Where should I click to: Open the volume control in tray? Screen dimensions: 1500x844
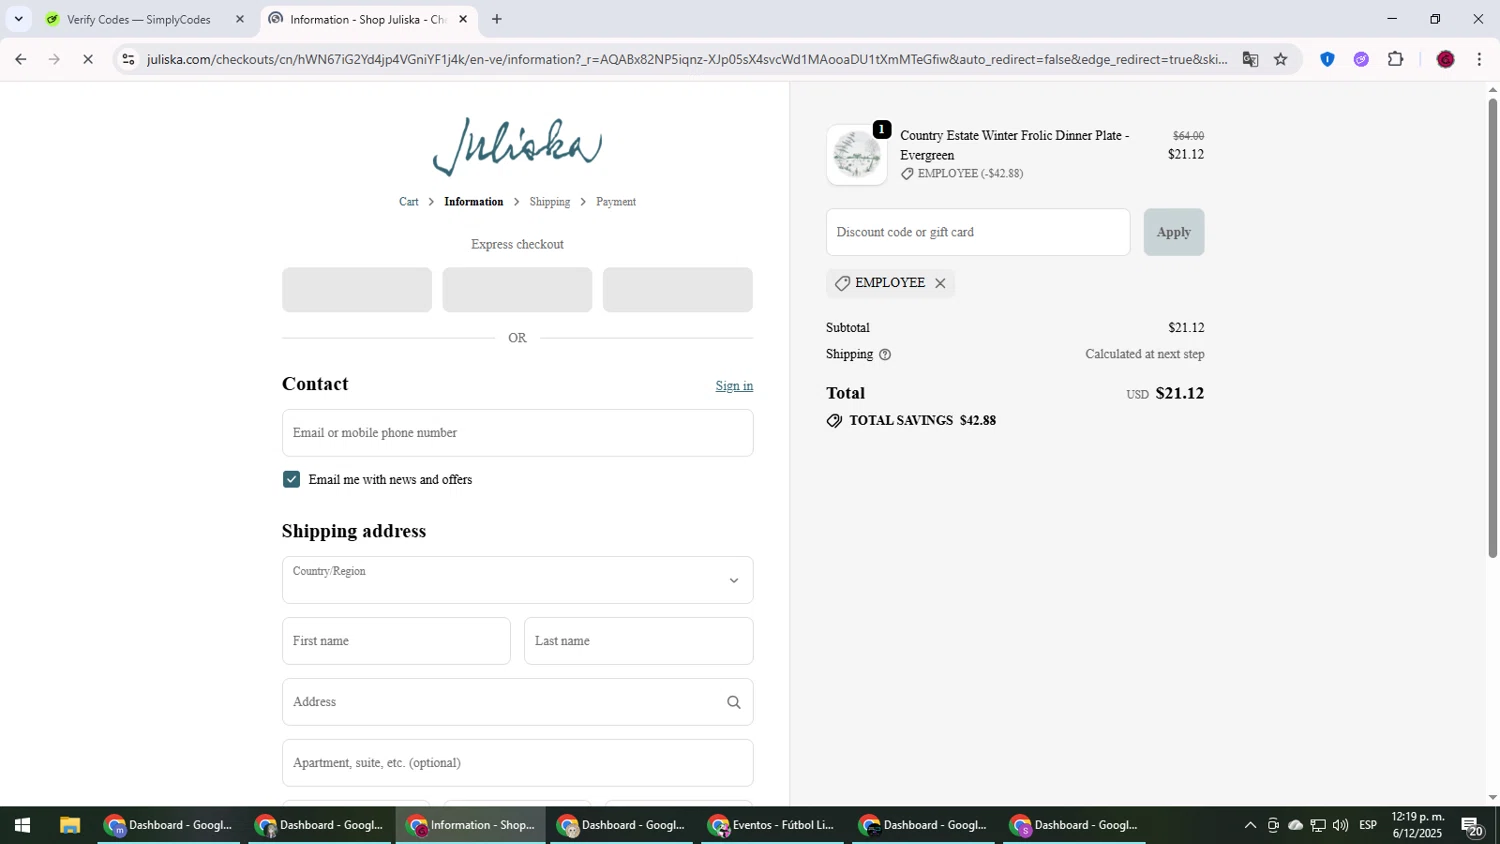click(1340, 825)
